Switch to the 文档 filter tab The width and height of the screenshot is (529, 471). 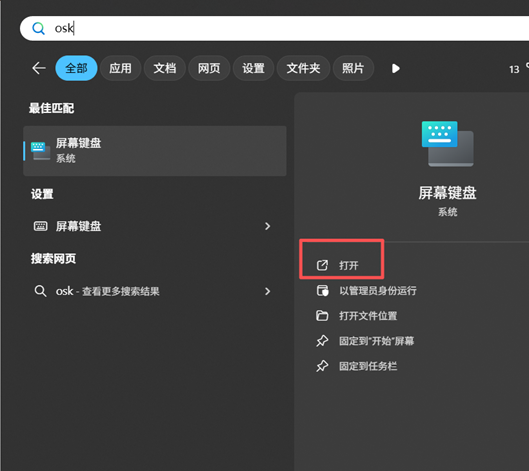165,68
